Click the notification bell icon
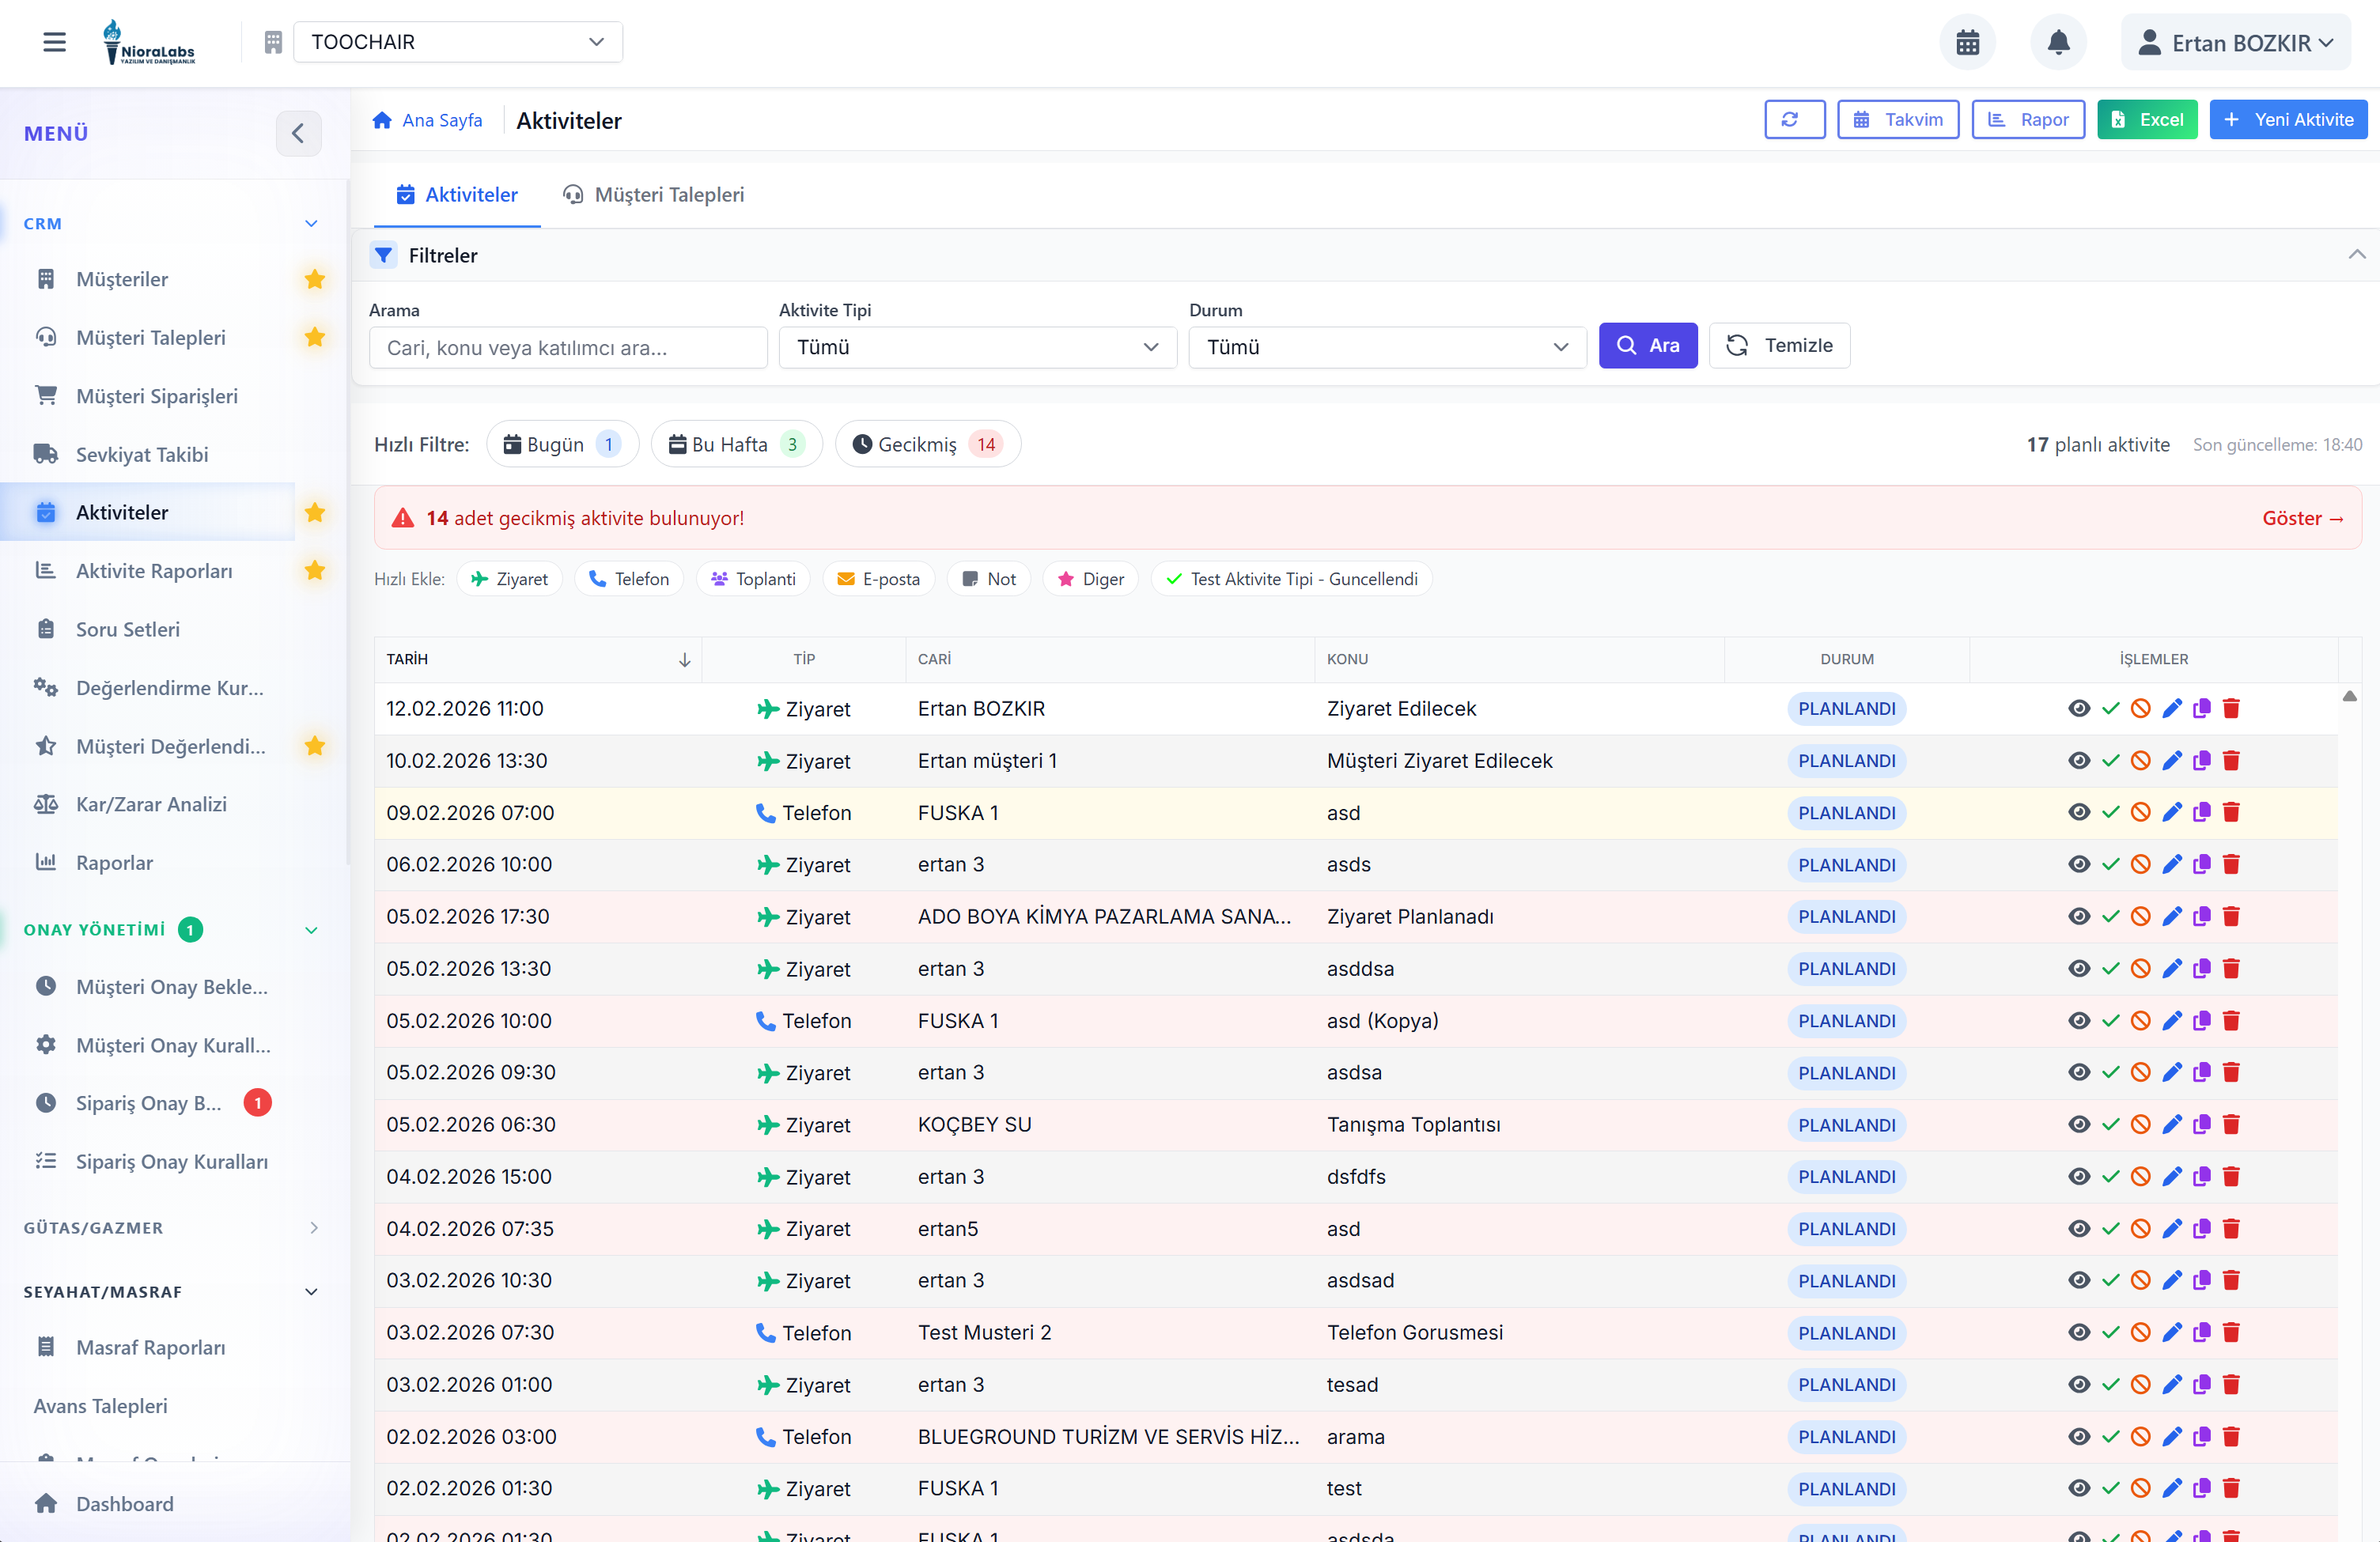Screen dimensions: 2380x1542 tap(2057, 42)
